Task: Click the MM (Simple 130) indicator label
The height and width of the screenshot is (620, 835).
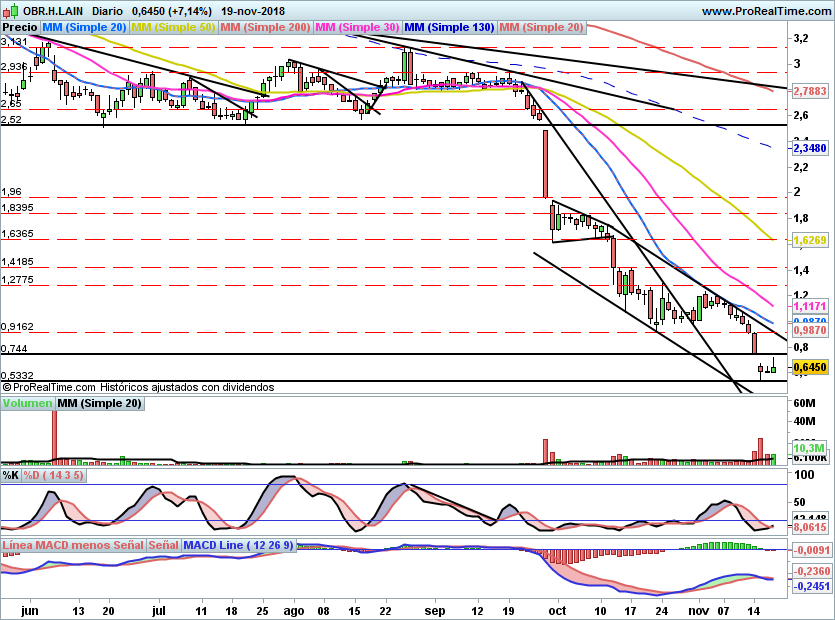Action: [449, 27]
